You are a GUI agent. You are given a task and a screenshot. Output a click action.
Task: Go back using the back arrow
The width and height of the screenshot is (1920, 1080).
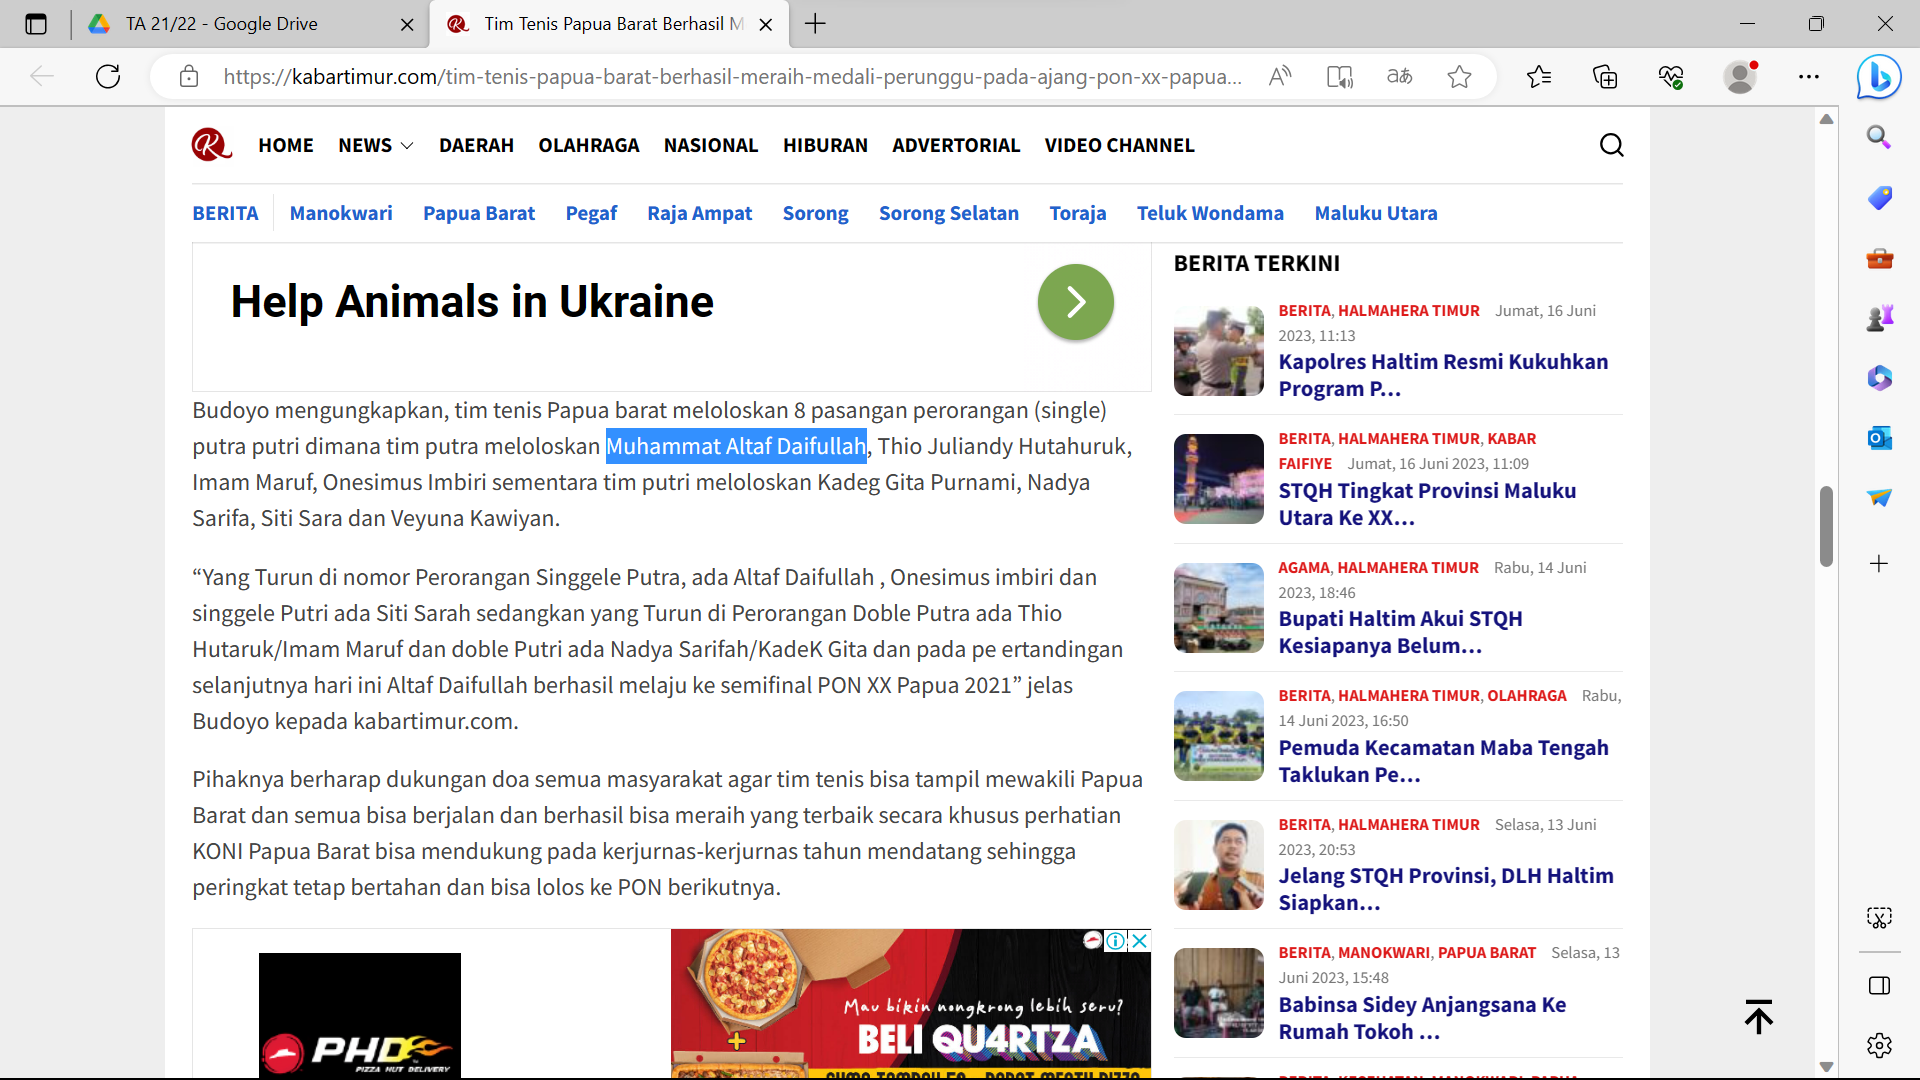(x=42, y=76)
